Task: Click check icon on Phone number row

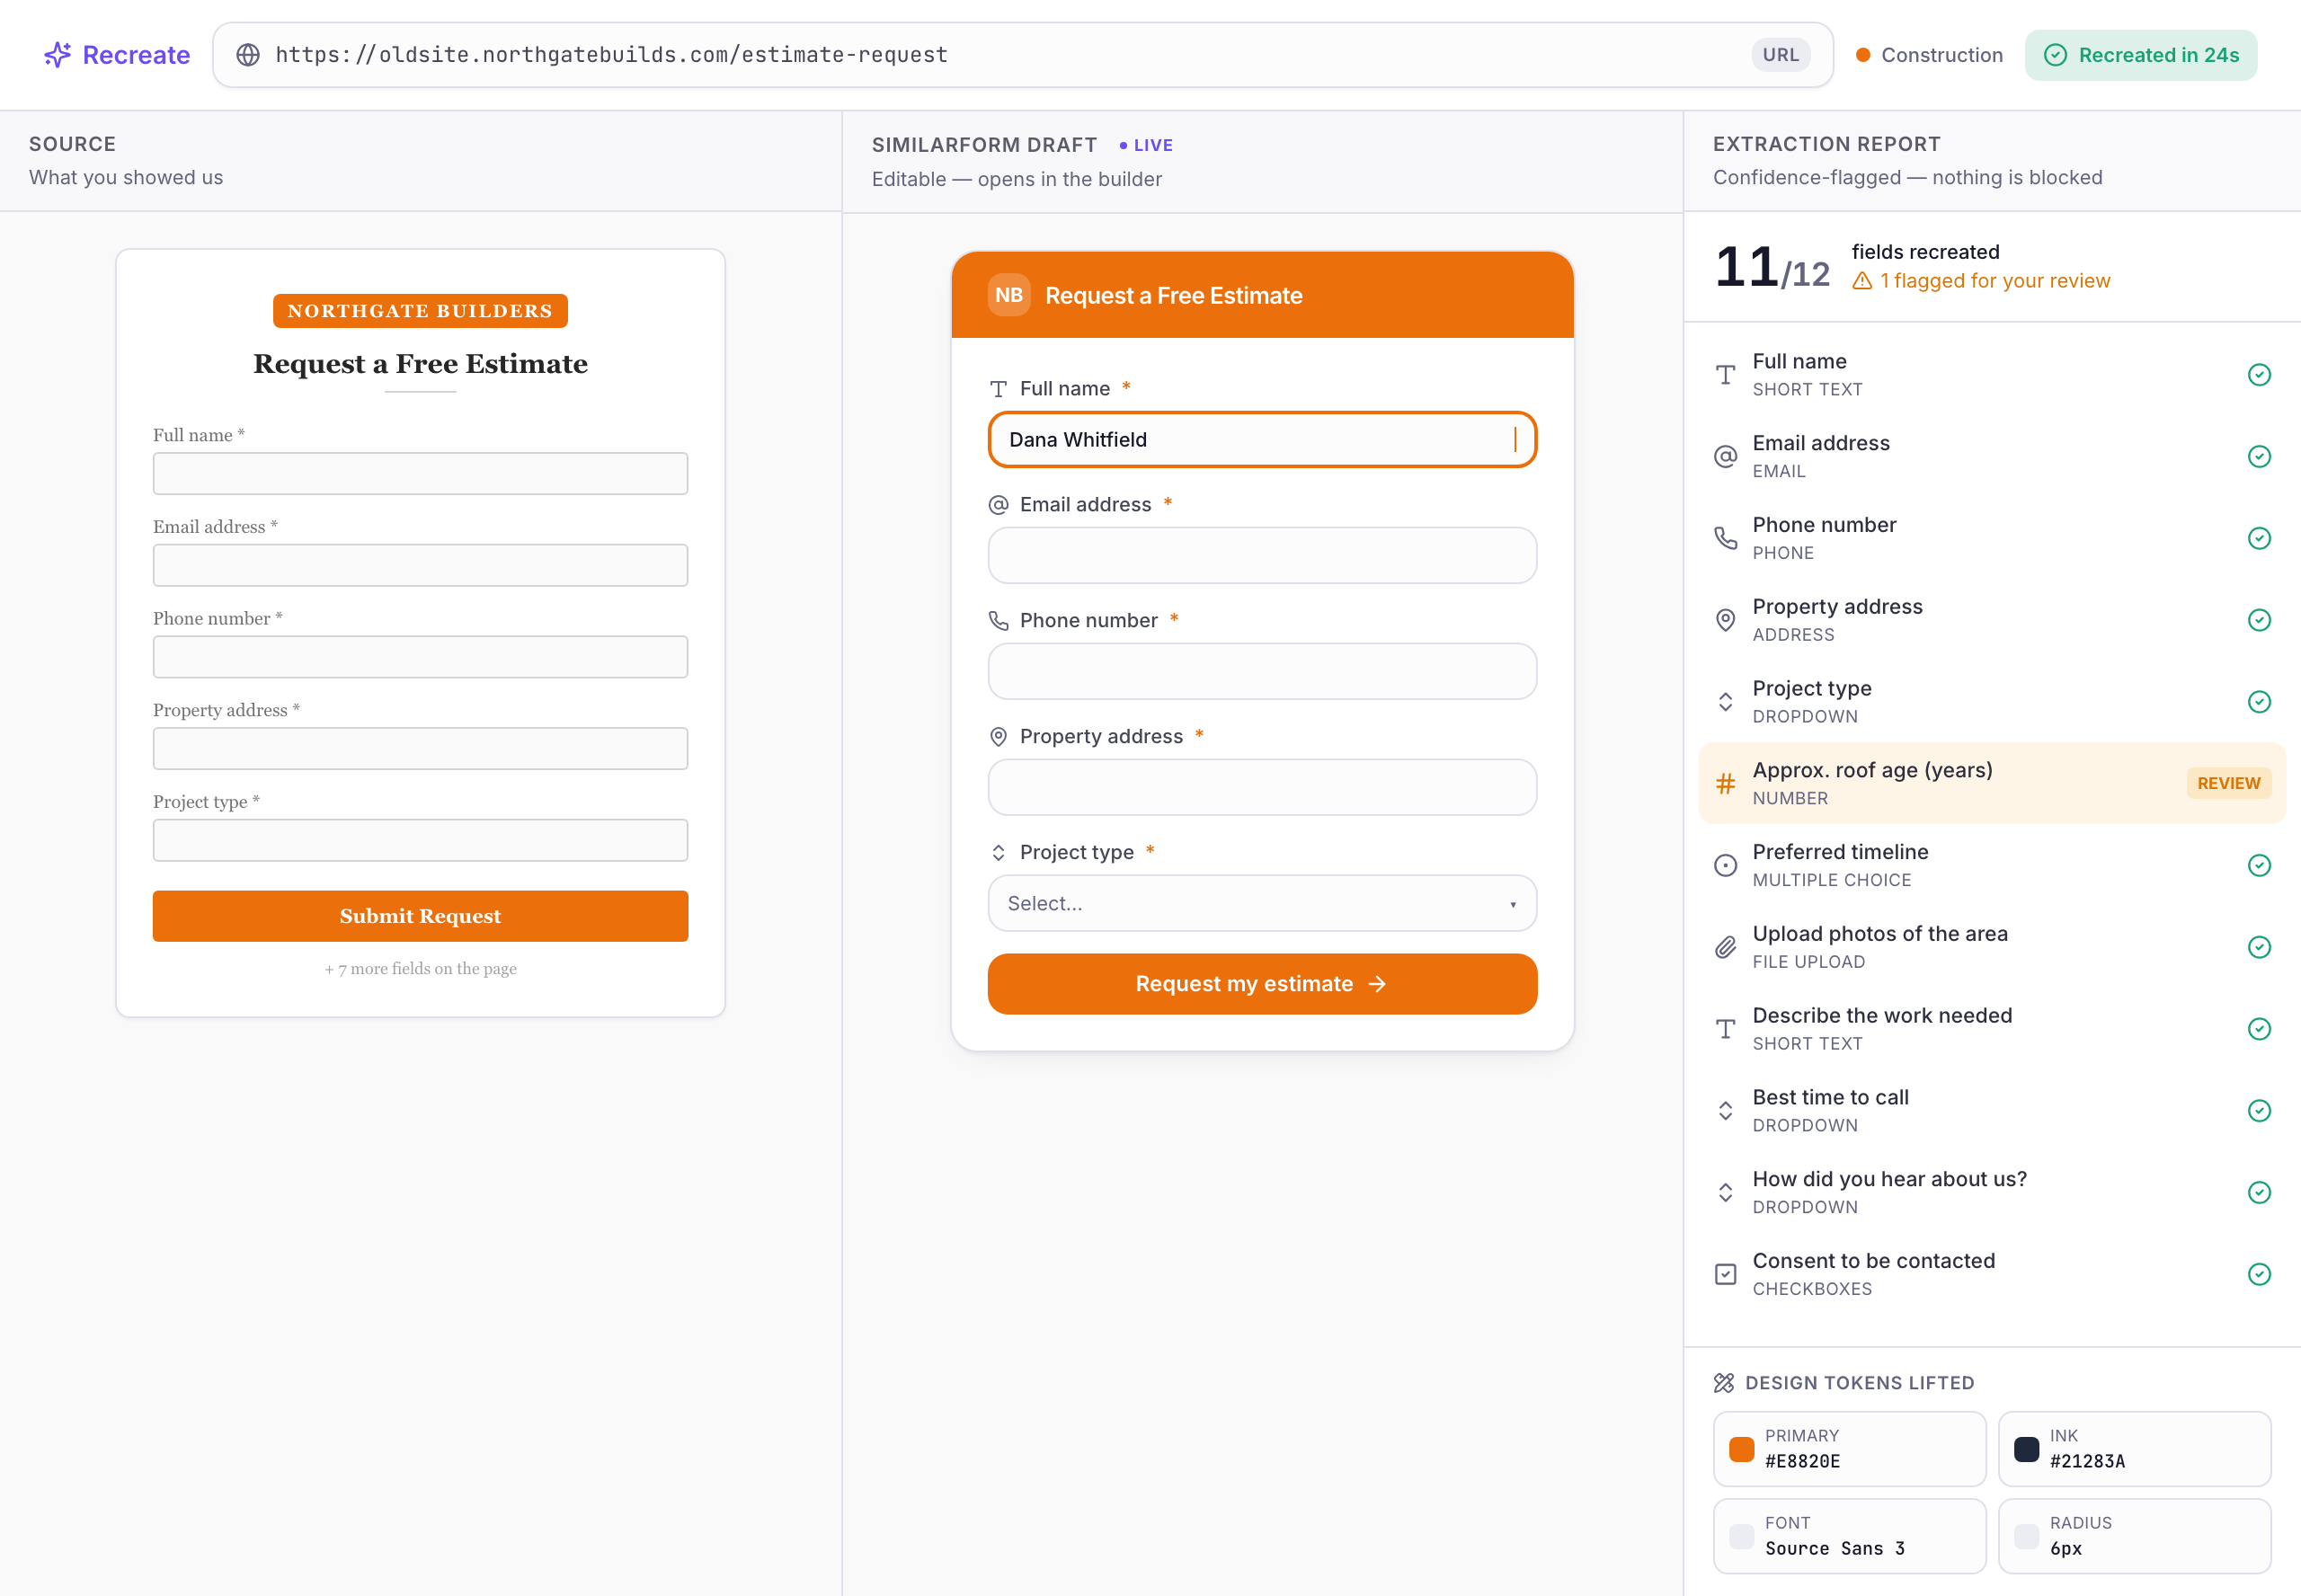Action: coord(2259,538)
